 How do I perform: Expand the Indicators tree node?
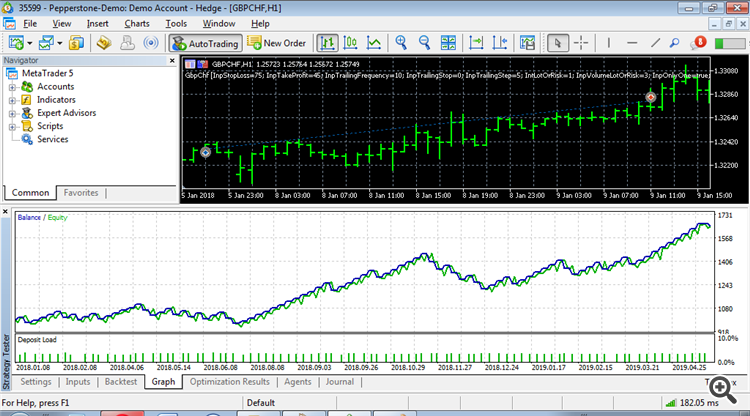pos(12,100)
